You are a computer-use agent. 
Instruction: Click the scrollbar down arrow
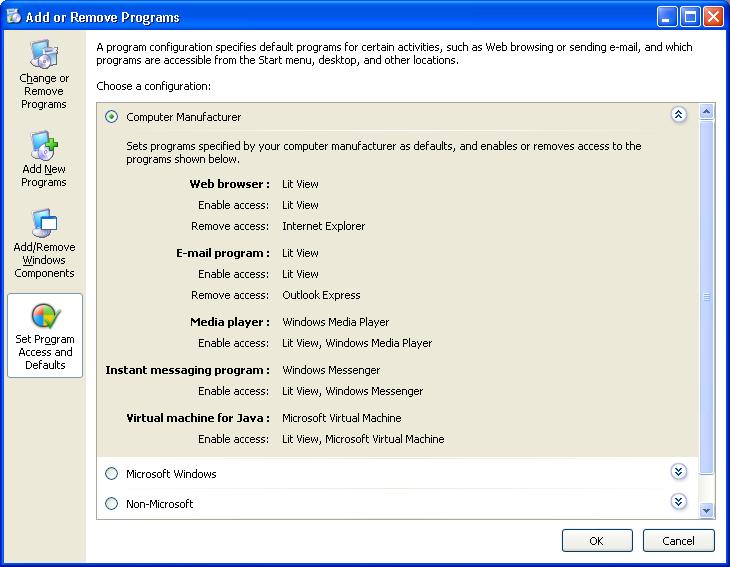click(x=706, y=511)
